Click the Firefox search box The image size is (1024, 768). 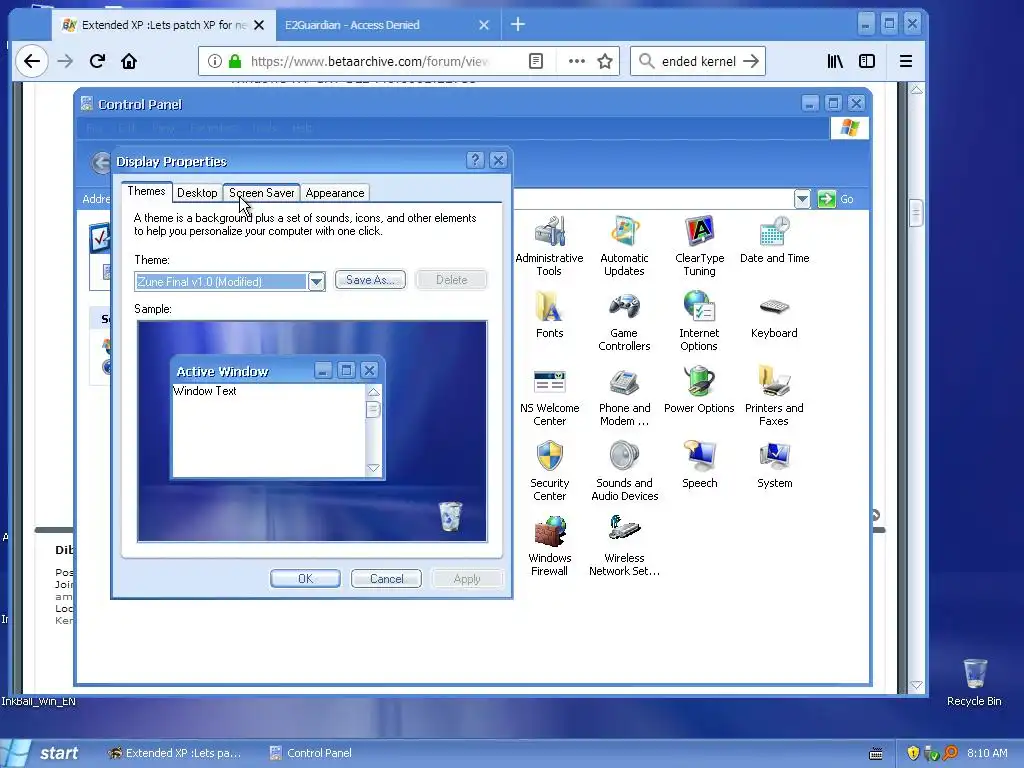pyautogui.click(x=699, y=61)
